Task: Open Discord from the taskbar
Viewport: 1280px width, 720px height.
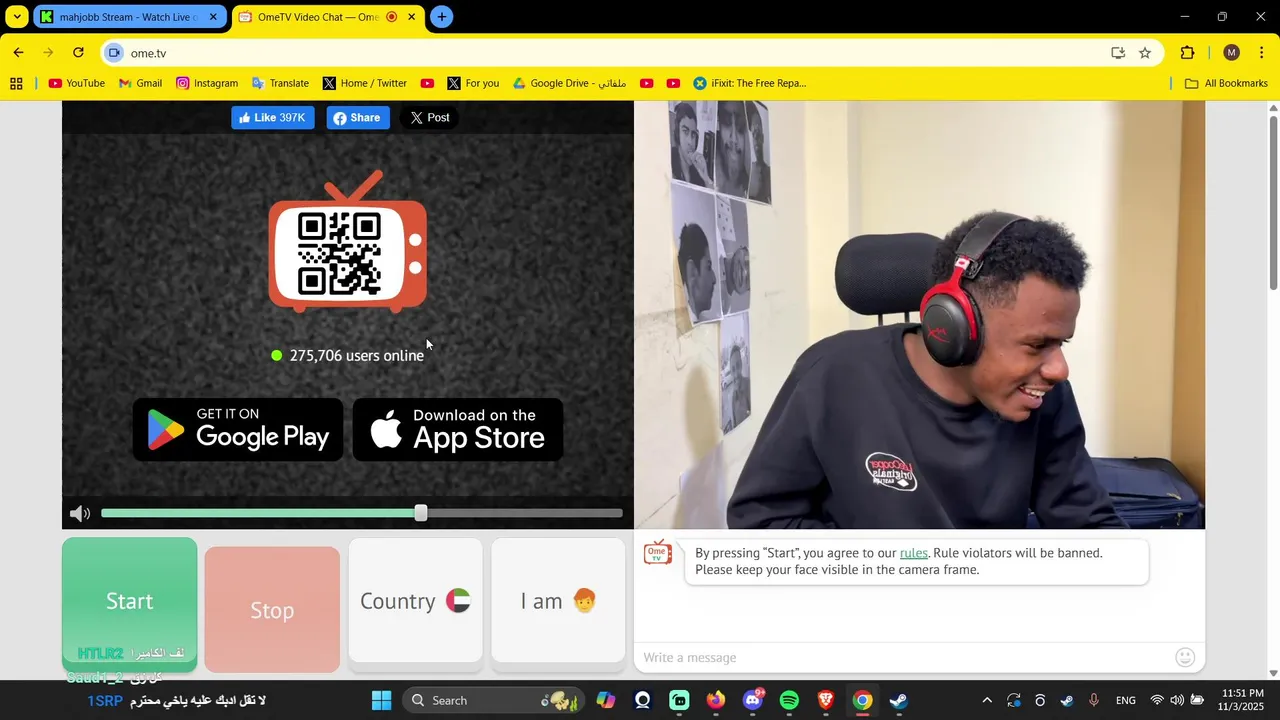Action: (x=753, y=700)
